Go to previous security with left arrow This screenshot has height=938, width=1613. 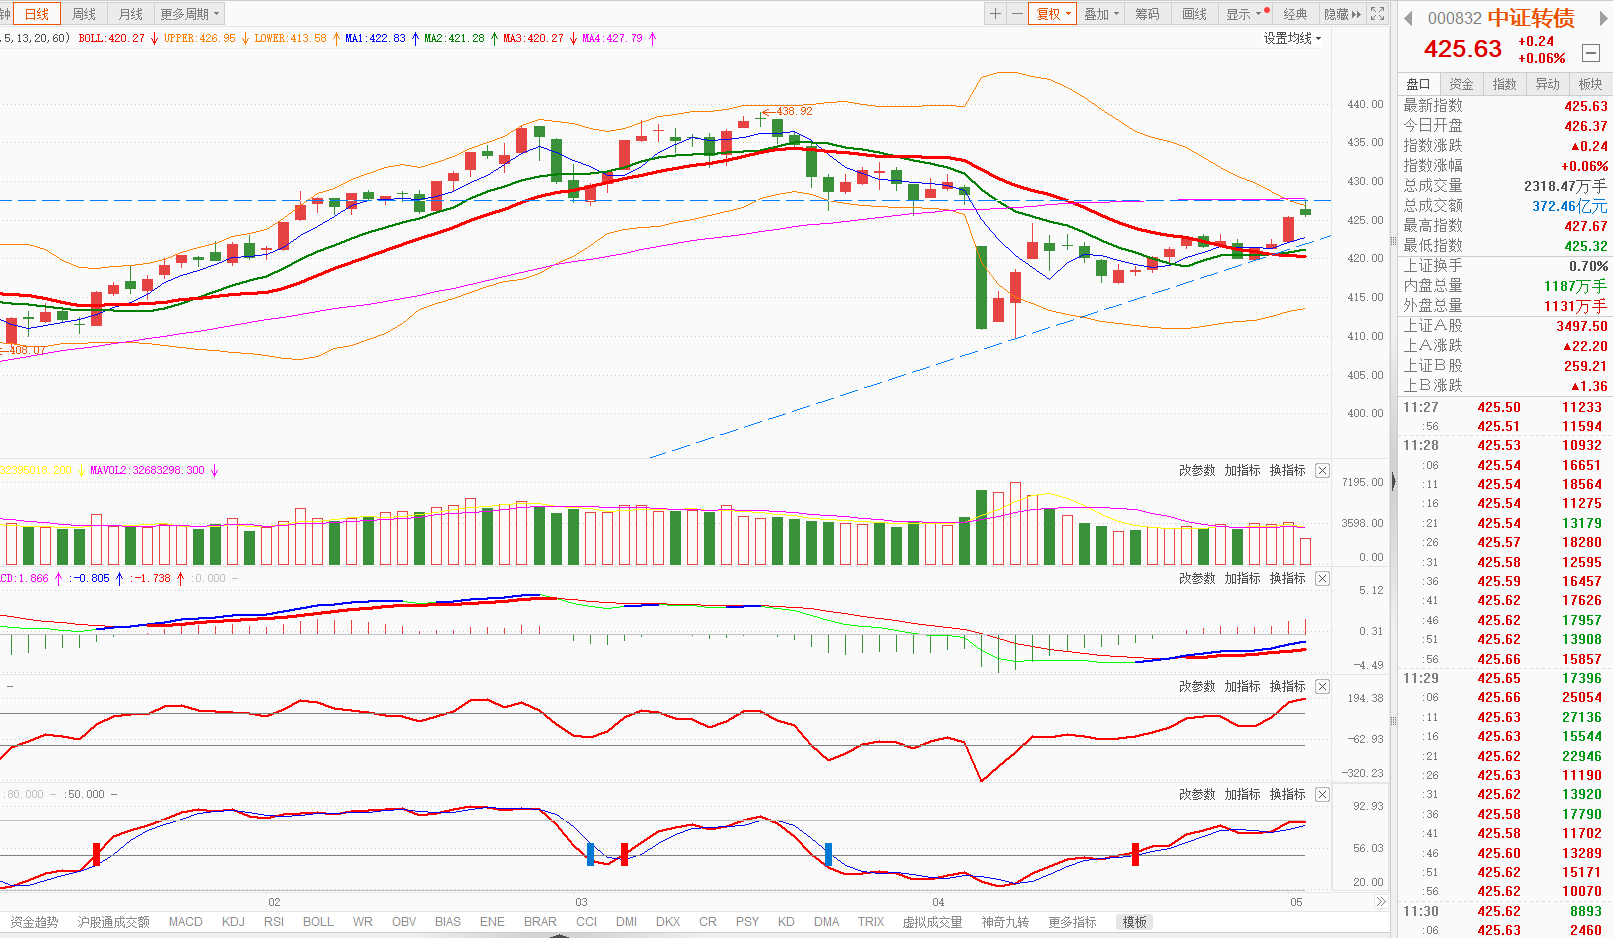pos(1408,18)
